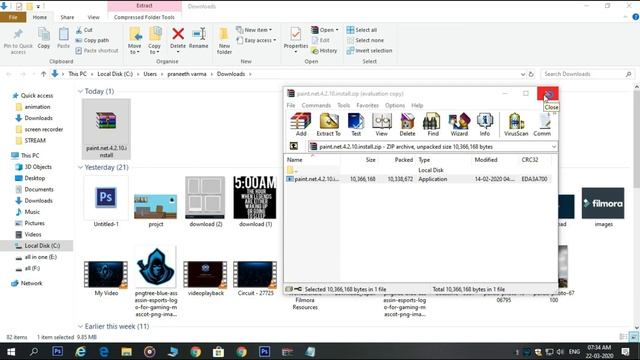This screenshot has height=360, width=640.
Task: Open the File tab in Explorer
Action: [x=13, y=17]
